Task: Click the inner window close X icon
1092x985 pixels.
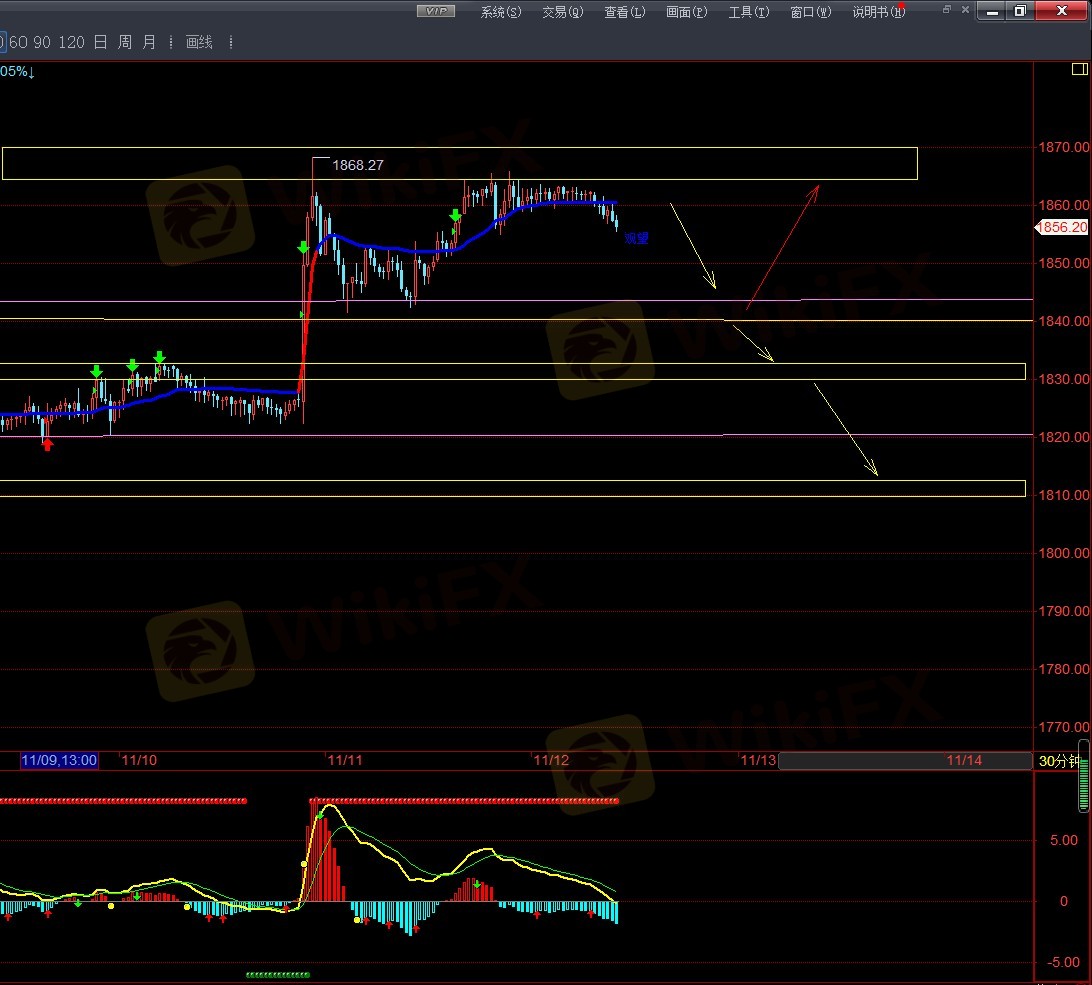Action: [965, 10]
